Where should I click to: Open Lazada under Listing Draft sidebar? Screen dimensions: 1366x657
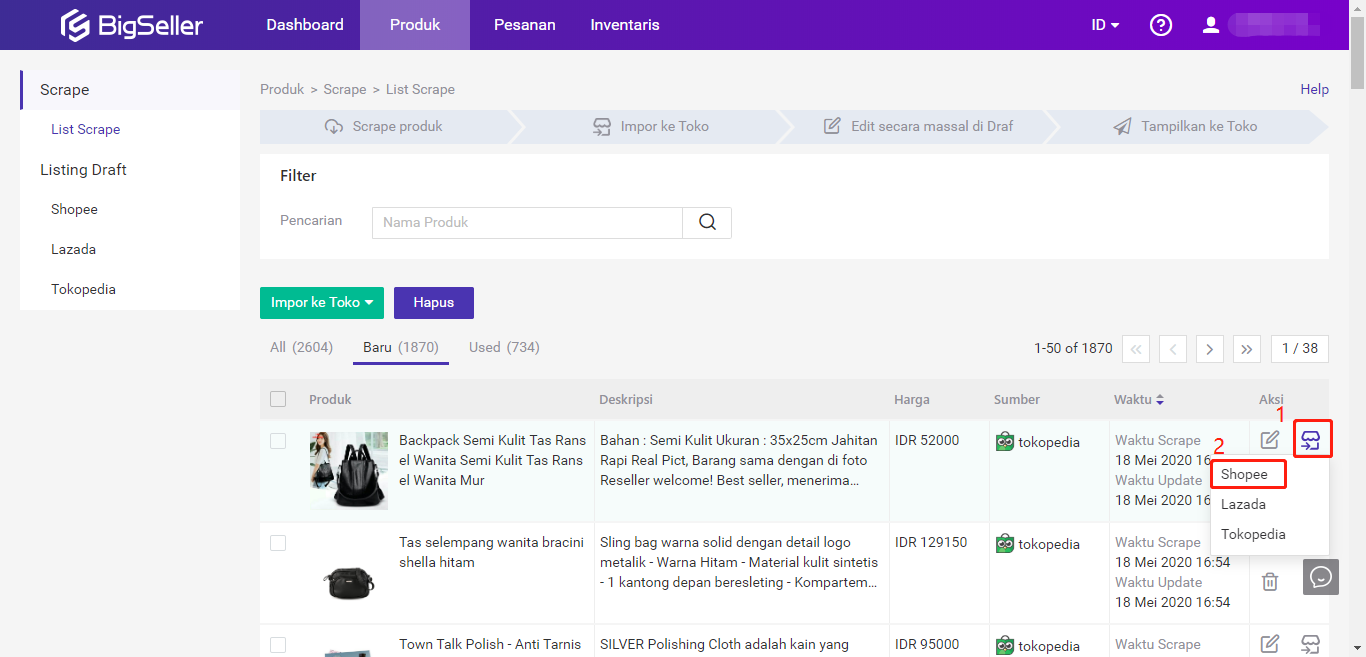click(73, 249)
